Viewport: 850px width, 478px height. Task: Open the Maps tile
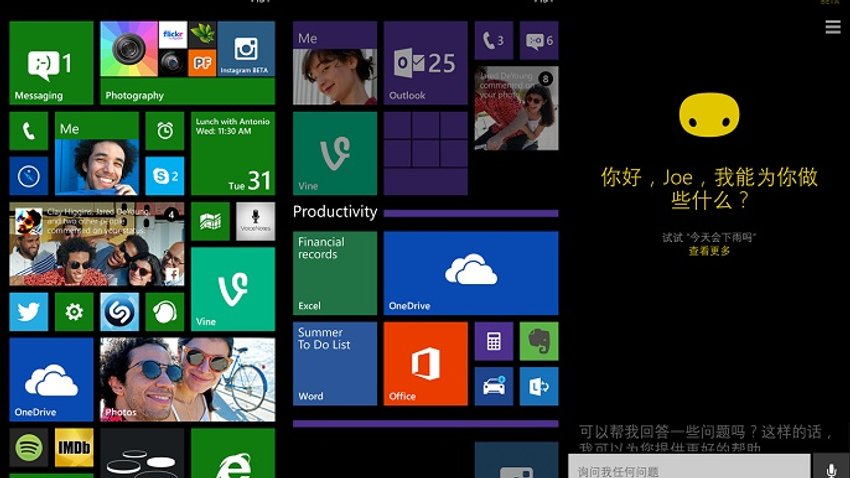pyautogui.click(x=210, y=222)
